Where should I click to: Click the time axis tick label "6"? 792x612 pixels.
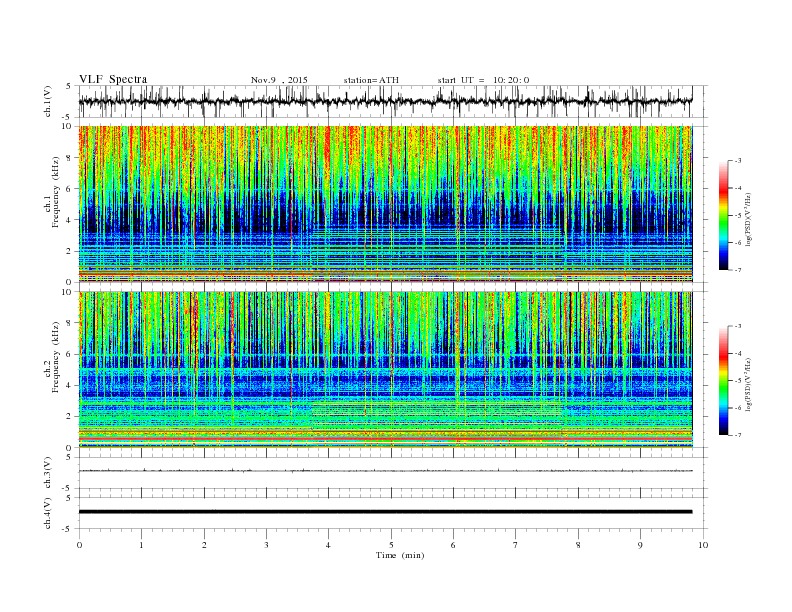tap(453, 545)
